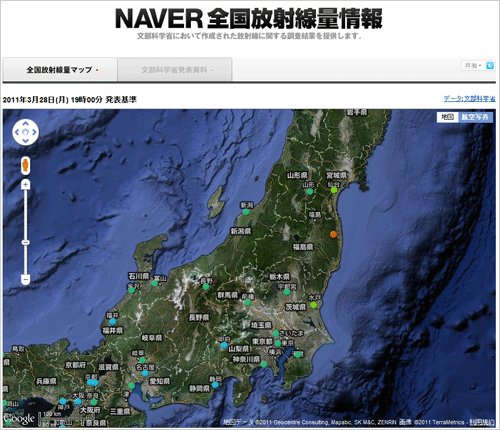This screenshot has height=430, width=500.
Task: Click the 千葉 green radiation marker
Action: (298, 355)
